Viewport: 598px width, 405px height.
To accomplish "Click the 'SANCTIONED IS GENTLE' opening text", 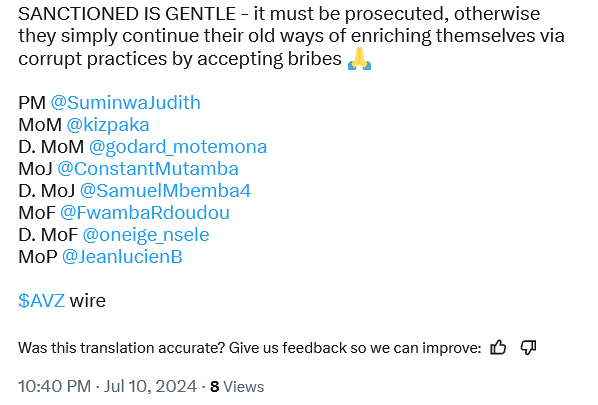I will click(x=127, y=14).
